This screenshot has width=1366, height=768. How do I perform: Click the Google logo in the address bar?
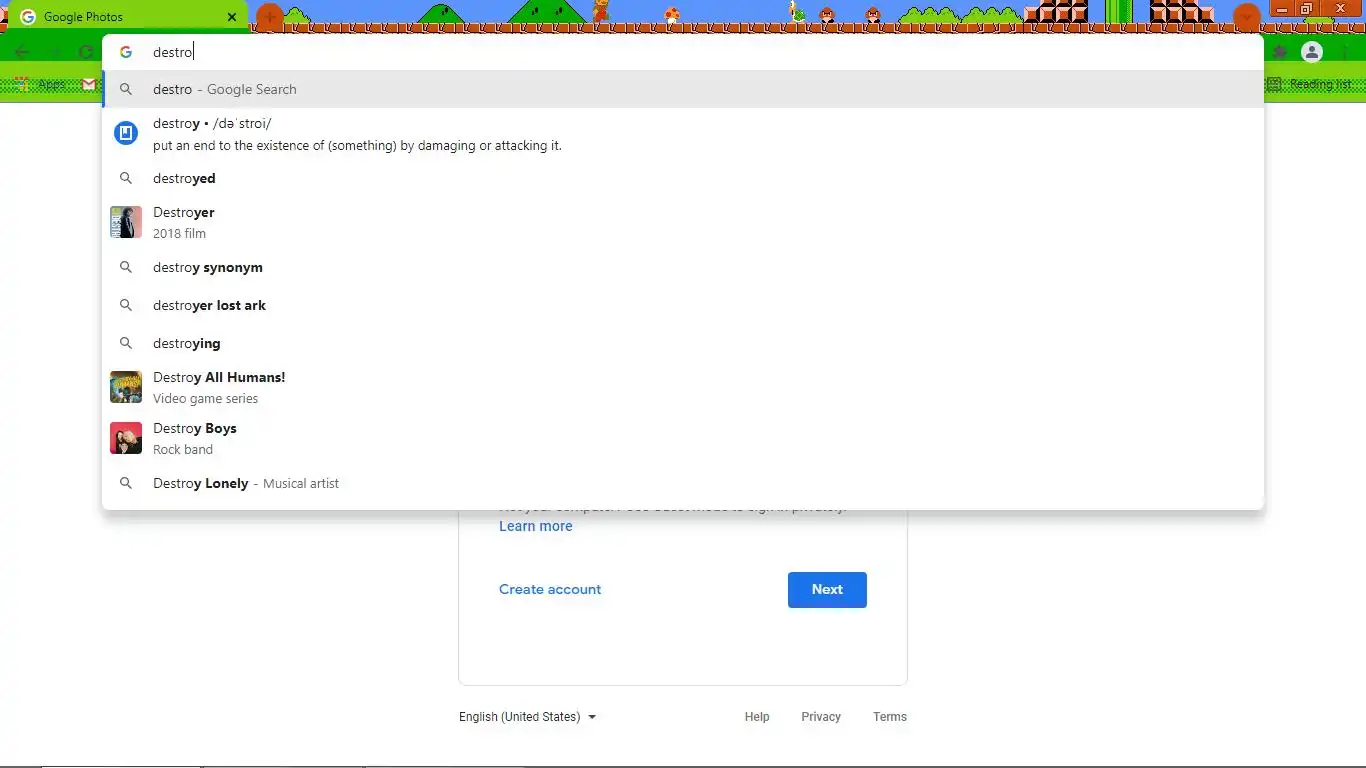126,52
